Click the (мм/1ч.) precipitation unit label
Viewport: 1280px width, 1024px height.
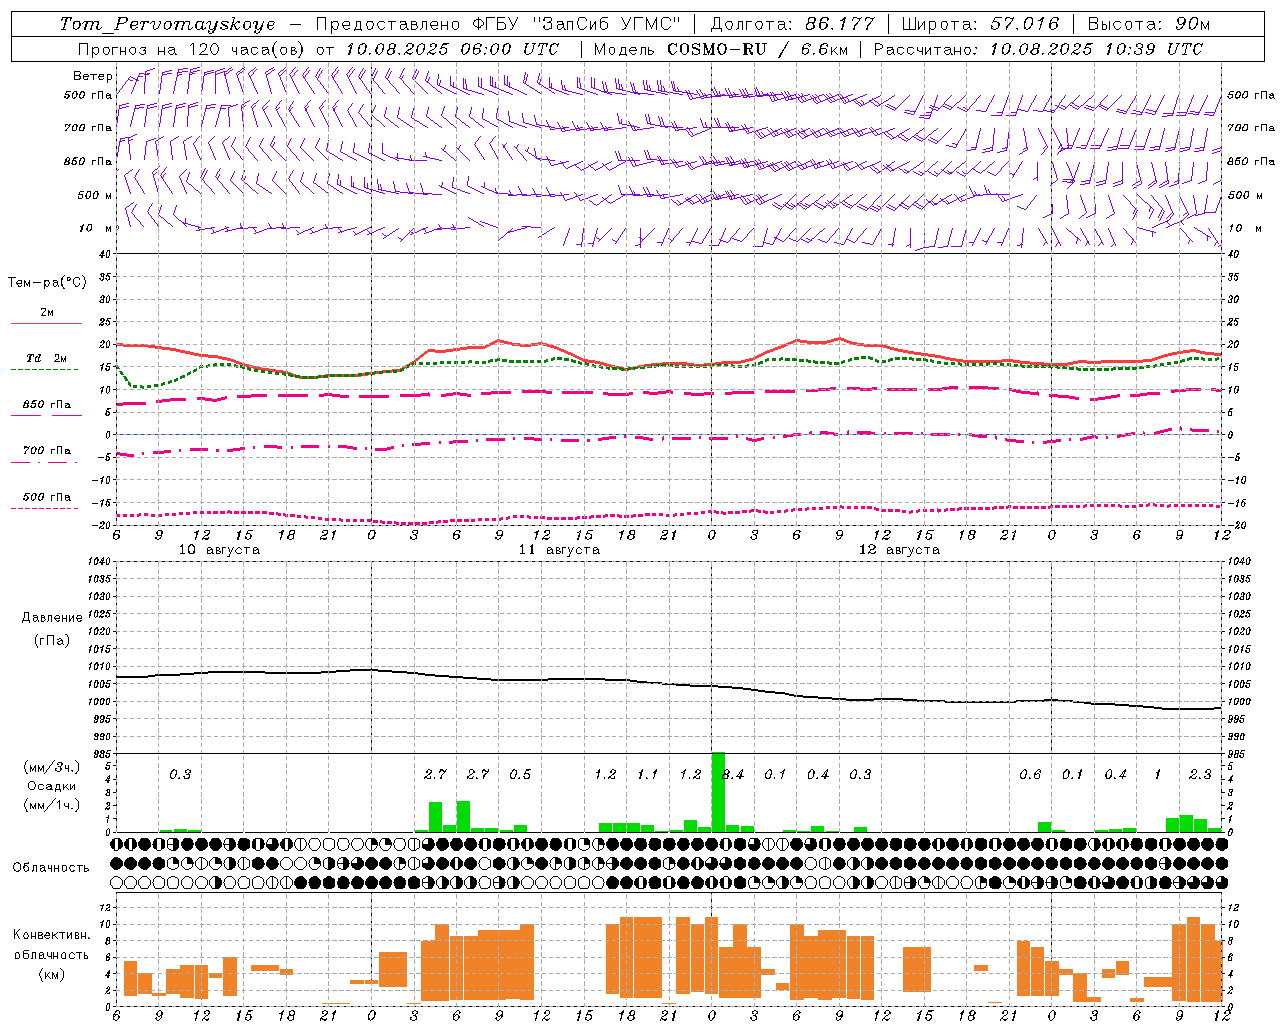click(x=52, y=805)
